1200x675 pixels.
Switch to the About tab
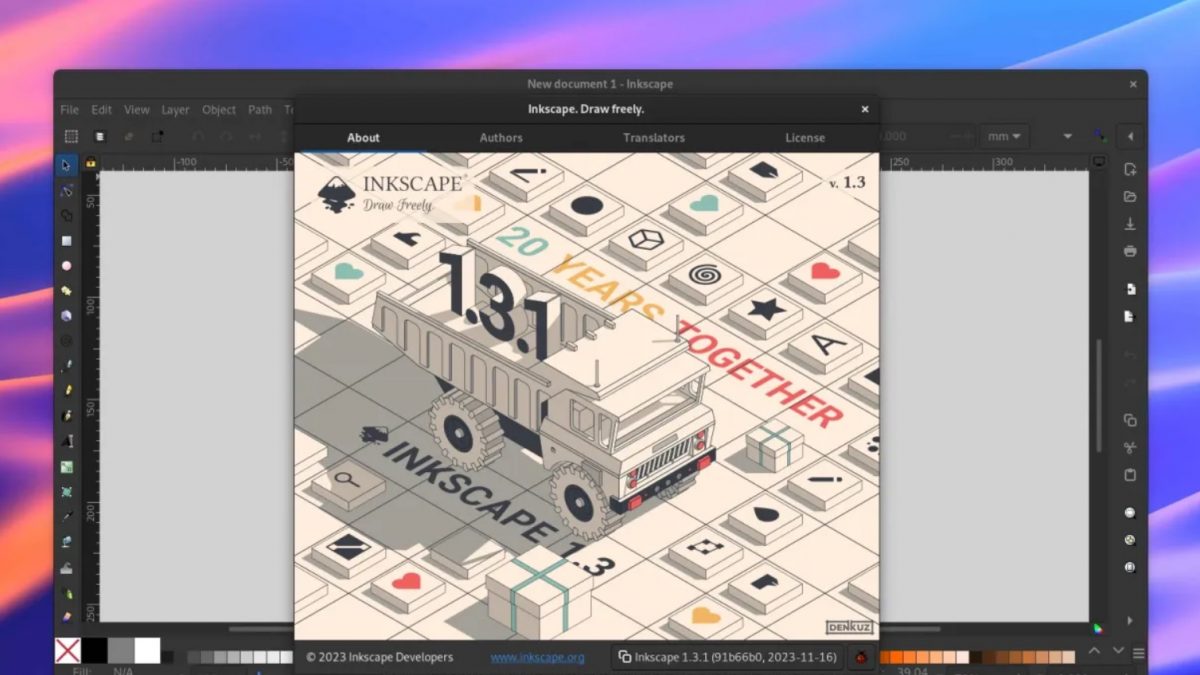[x=363, y=138]
